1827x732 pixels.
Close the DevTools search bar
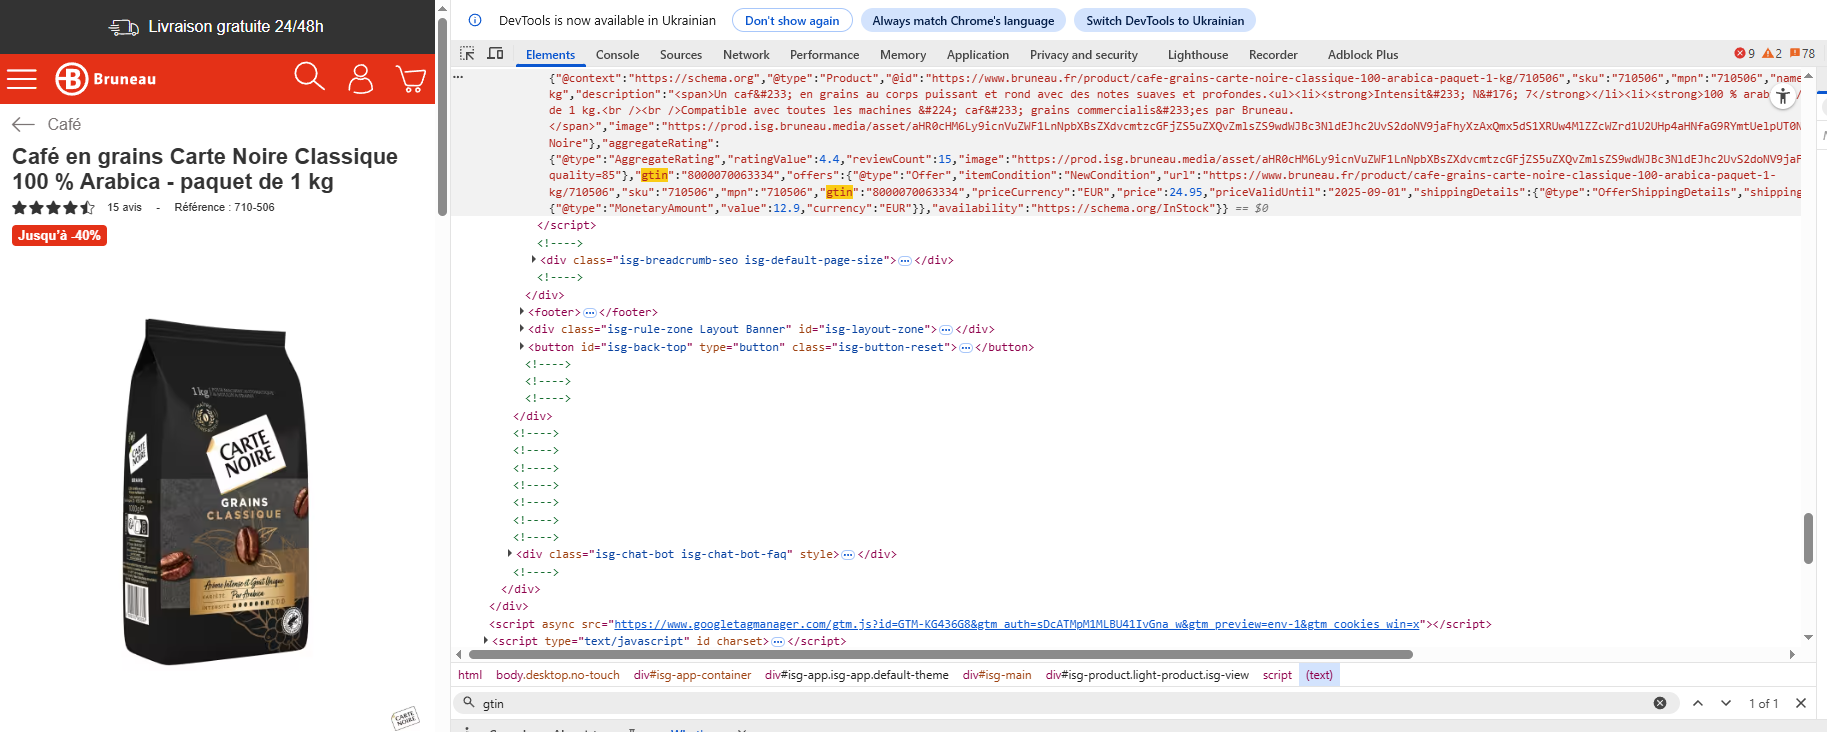pyautogui.click(x=1801, y=703)
